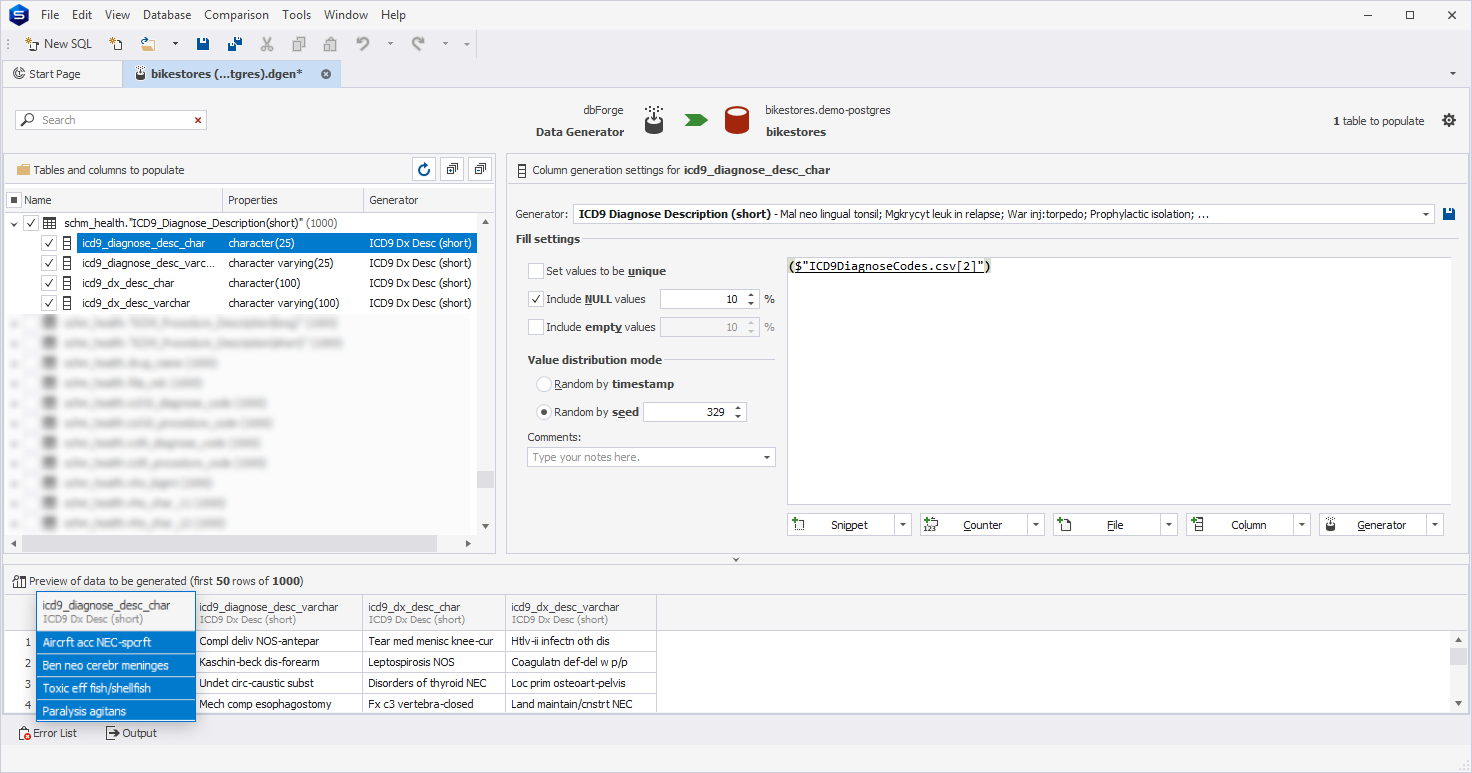The image size is (1472, 773).
Task: Open the Snippet button dropdown arrow
Action: click(x=903, y=525)
